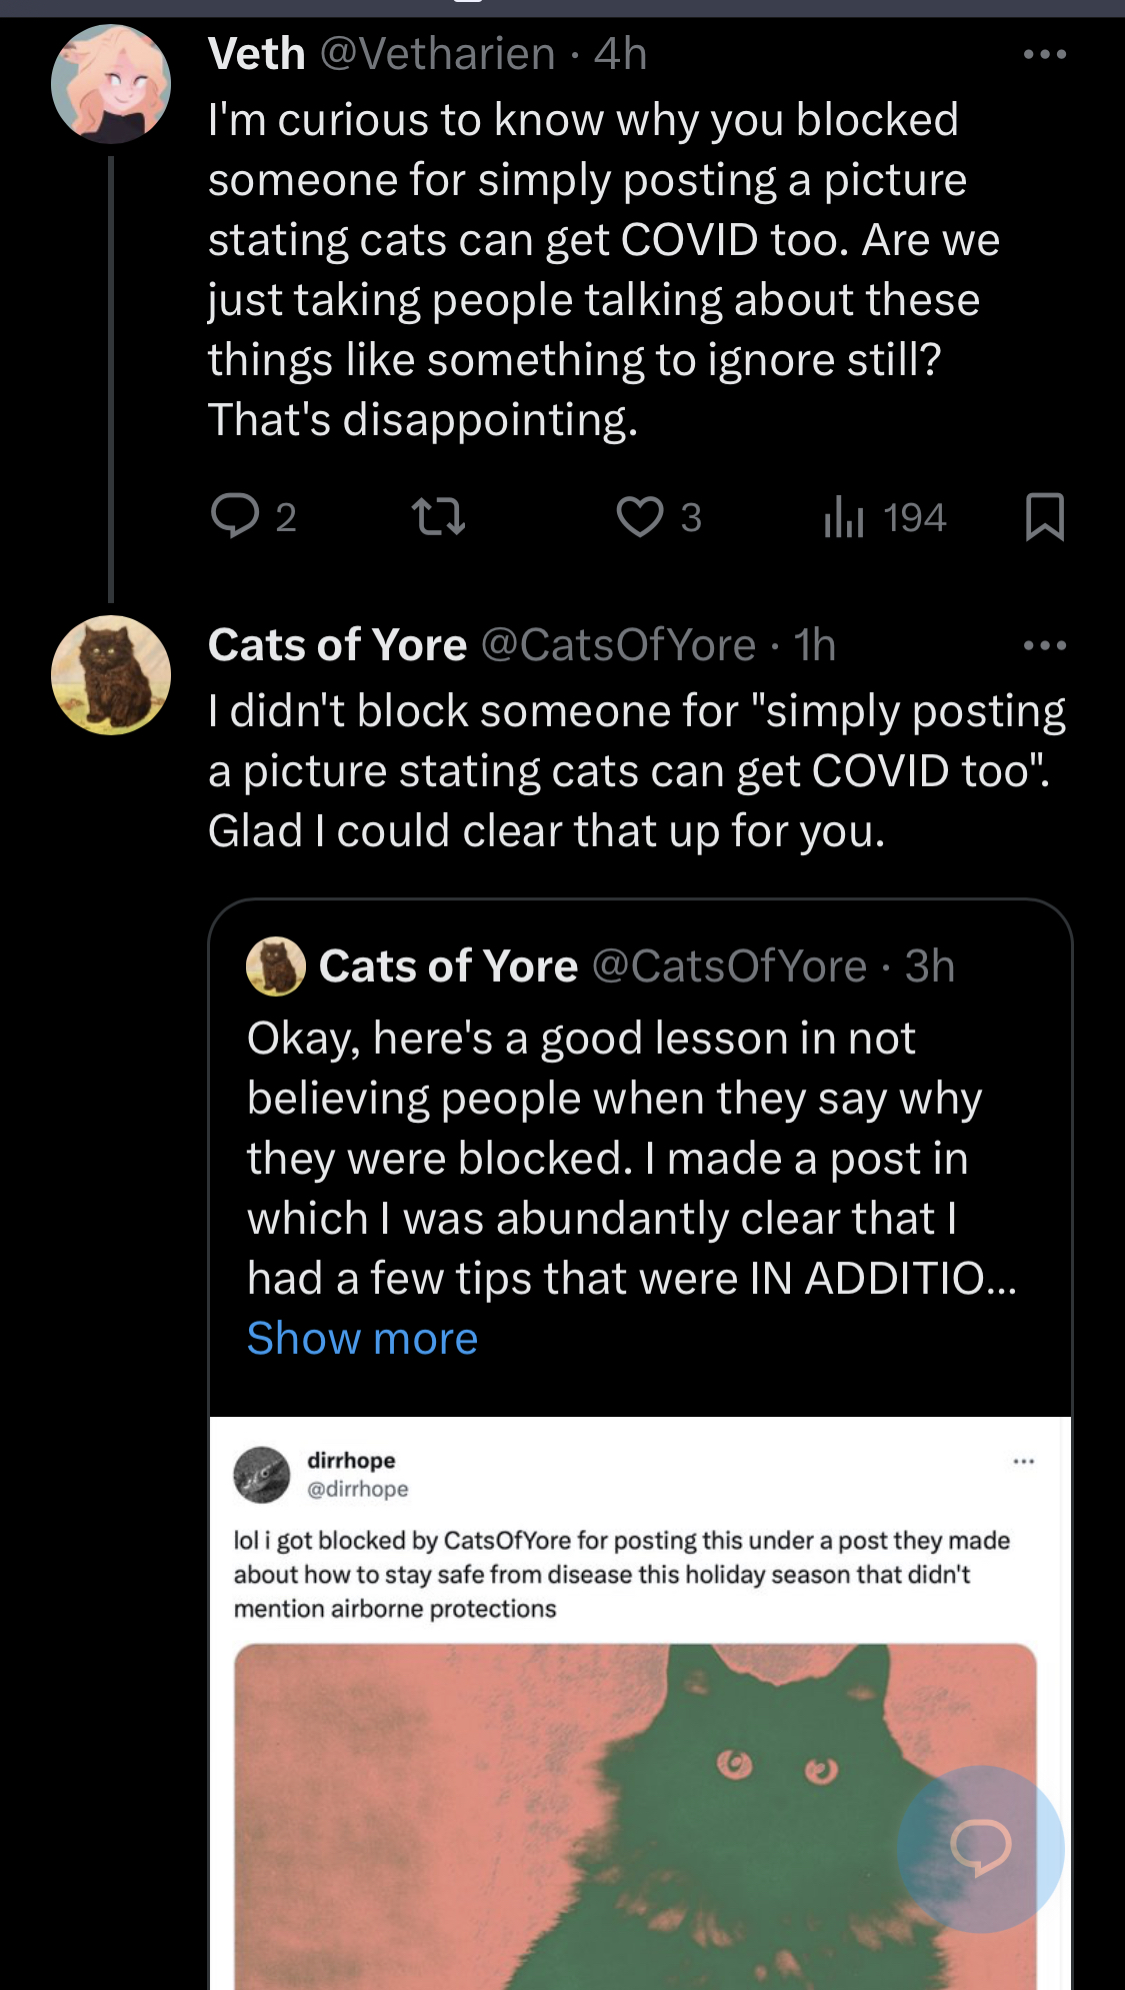The image size is (1125, 1990).
Task: Open small Cats of Yore avatar in quote
Action: [x=276, y=966]
